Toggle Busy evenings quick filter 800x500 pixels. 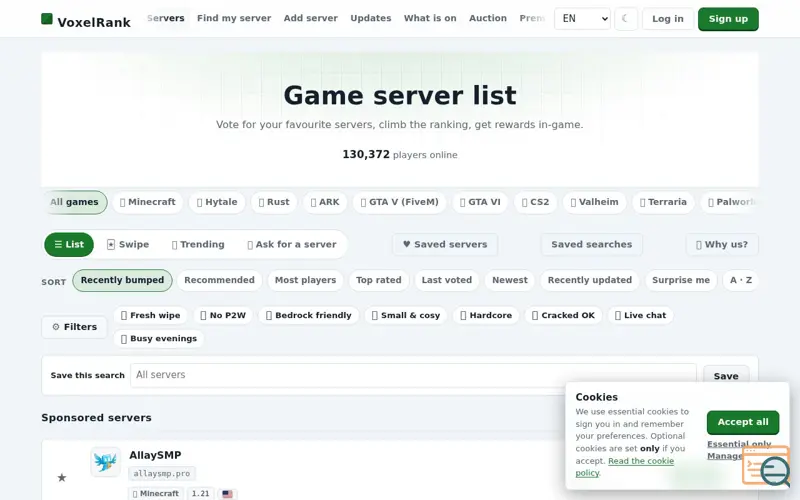point(159,339)
